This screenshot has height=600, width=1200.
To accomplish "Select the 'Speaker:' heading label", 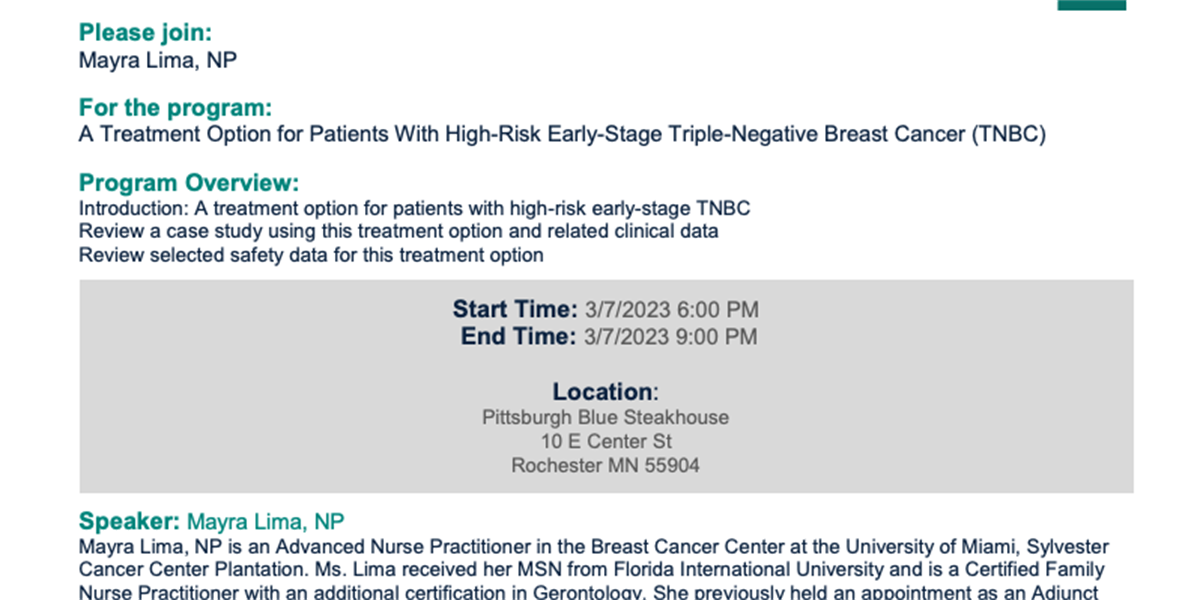I will [130, 521].
